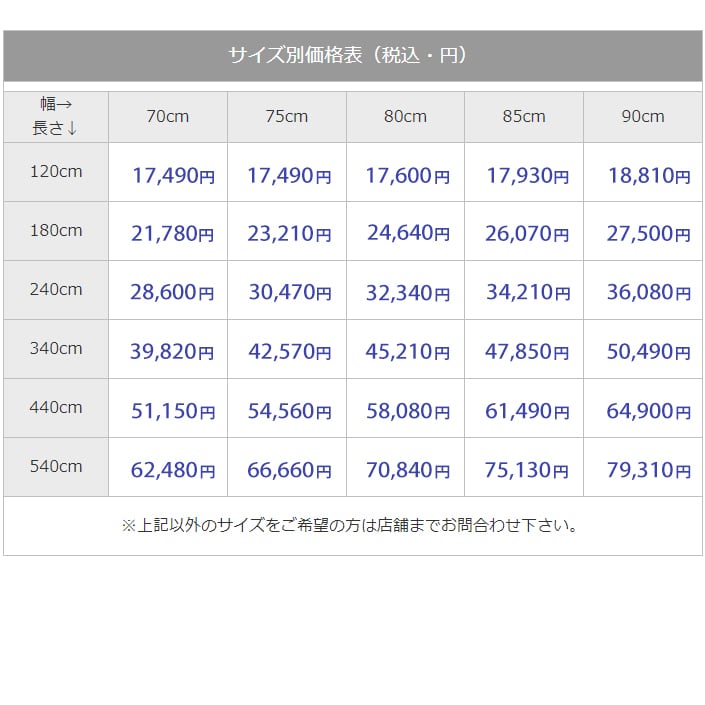
Task: Select the 70cm width column header
Action: (167, 117)
